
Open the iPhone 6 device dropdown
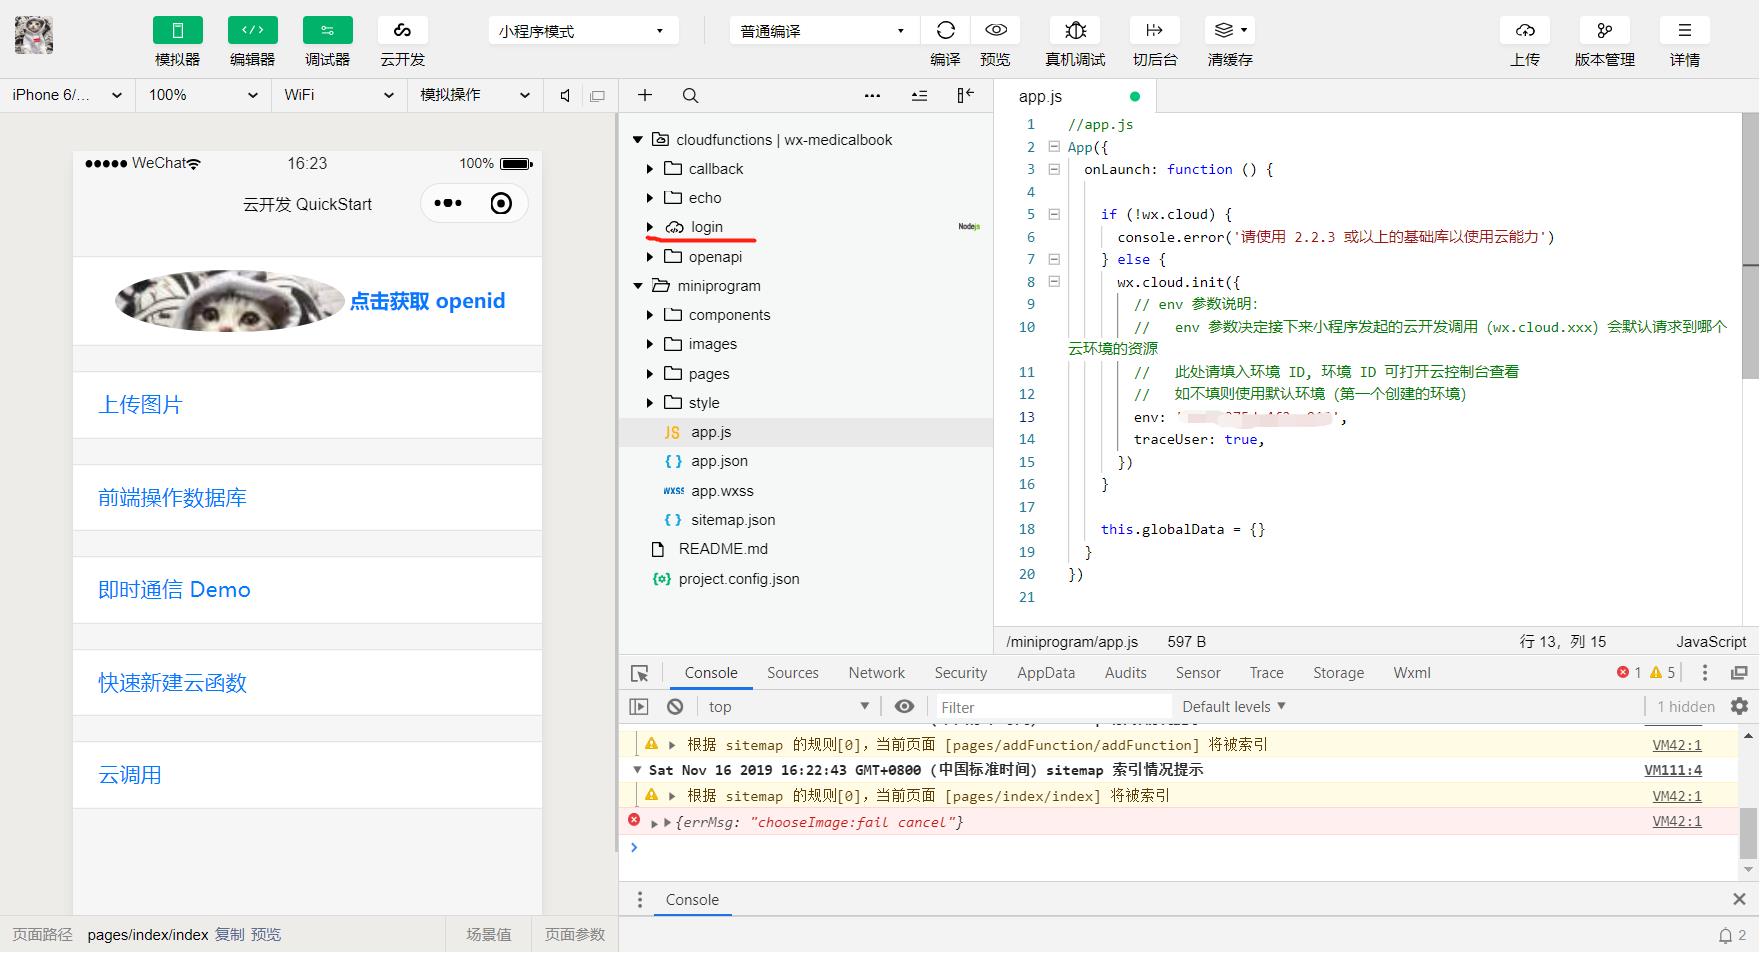(x=67, y=95)
